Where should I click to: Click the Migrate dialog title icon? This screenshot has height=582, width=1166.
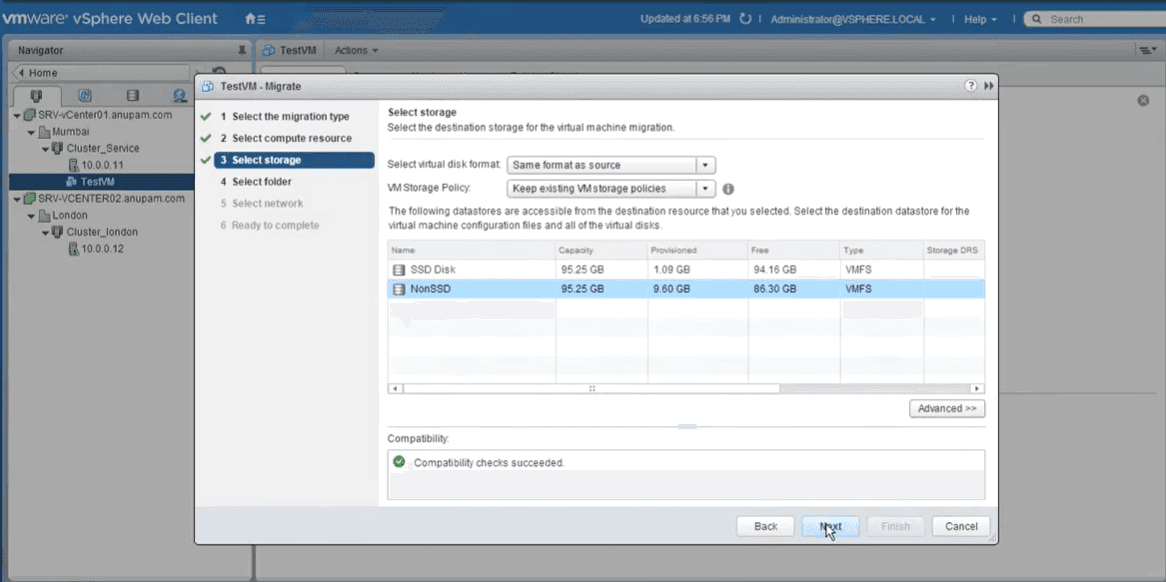pyautogui.click(x=208, y=86)
